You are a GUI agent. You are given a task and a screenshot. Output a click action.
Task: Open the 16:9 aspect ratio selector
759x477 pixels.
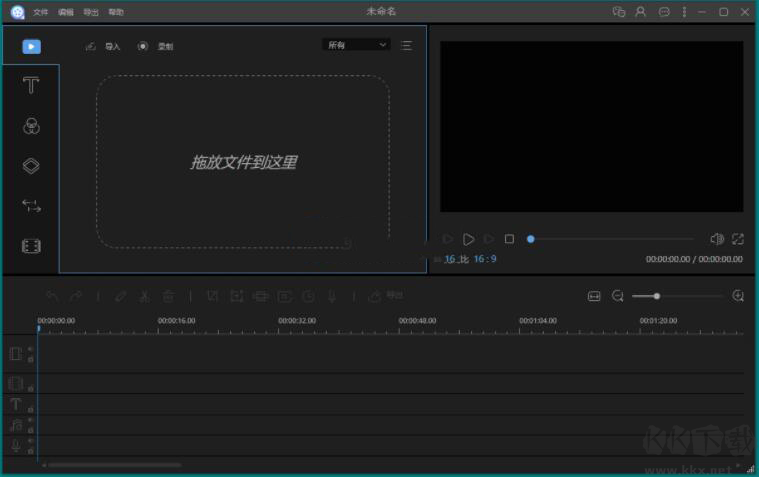(484, 259)
